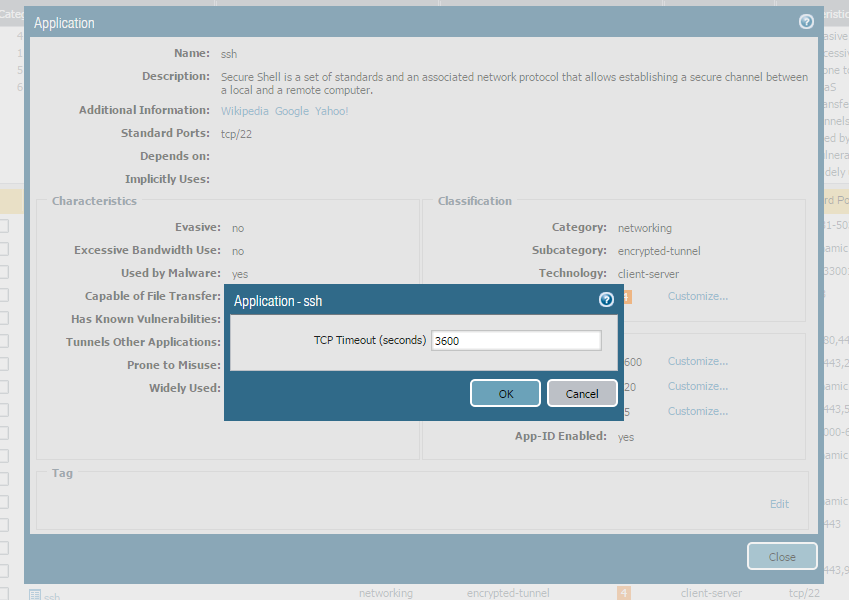The height and width of the screenshot is (600, 849).
Task: Click Customize link beside value 600
Action: 697,361
